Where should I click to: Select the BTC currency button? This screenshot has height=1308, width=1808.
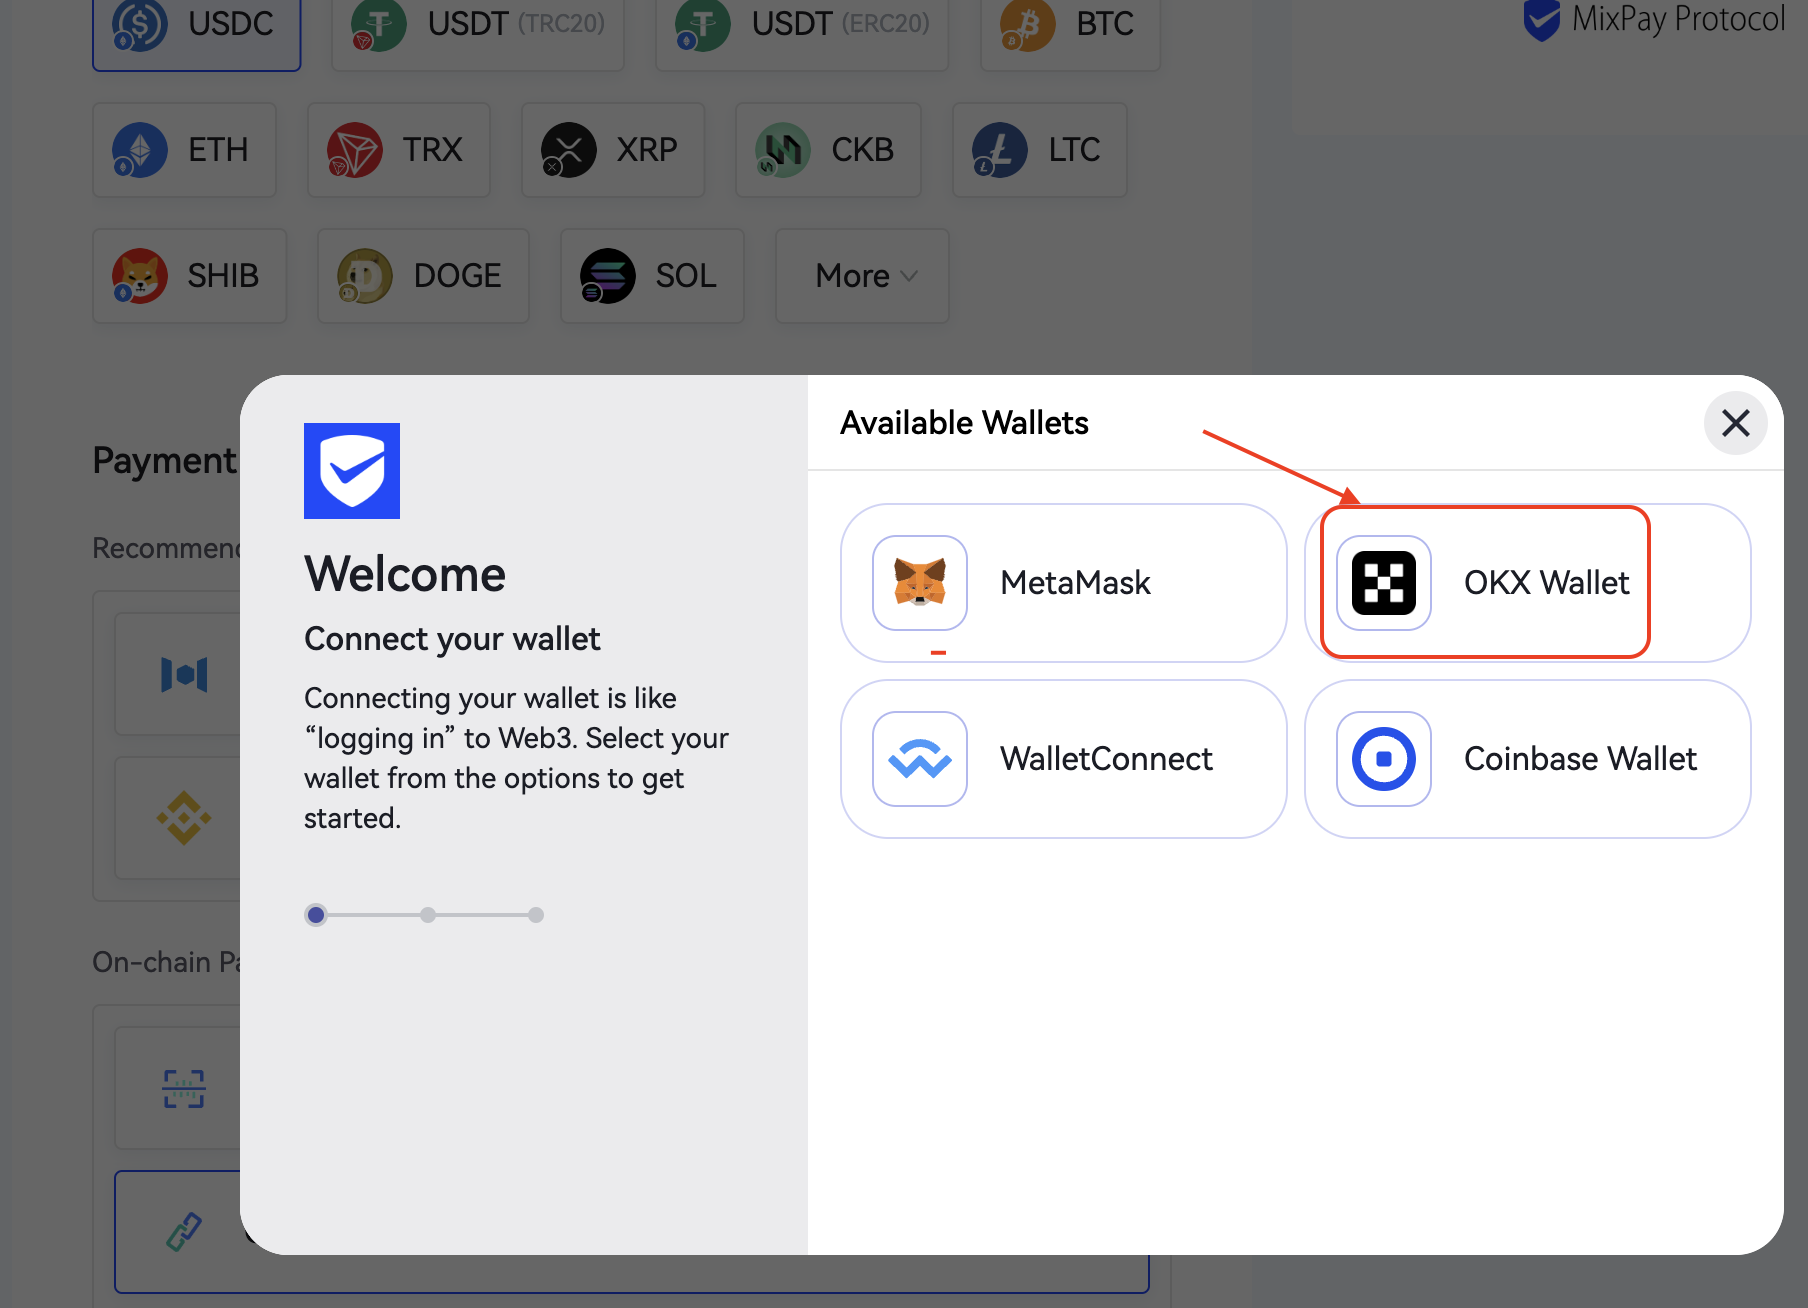coord(1070,25)
